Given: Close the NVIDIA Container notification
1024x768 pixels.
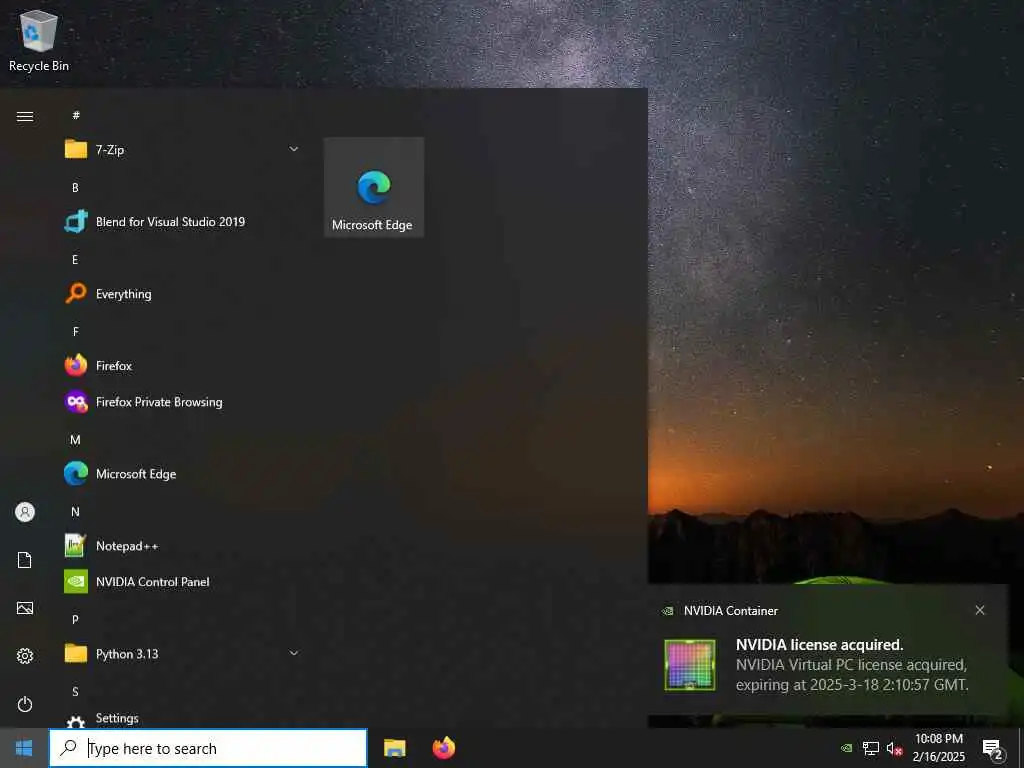Looking at the screenshot, I should tap(980, 610).
